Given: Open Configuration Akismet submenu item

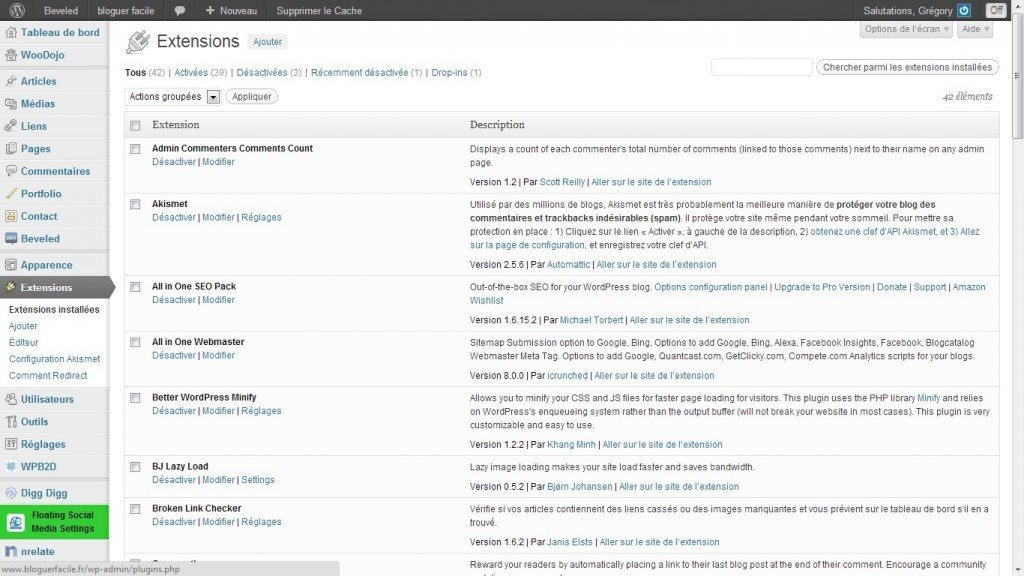Looking at the screenshot, I should [x=54, y=359].
